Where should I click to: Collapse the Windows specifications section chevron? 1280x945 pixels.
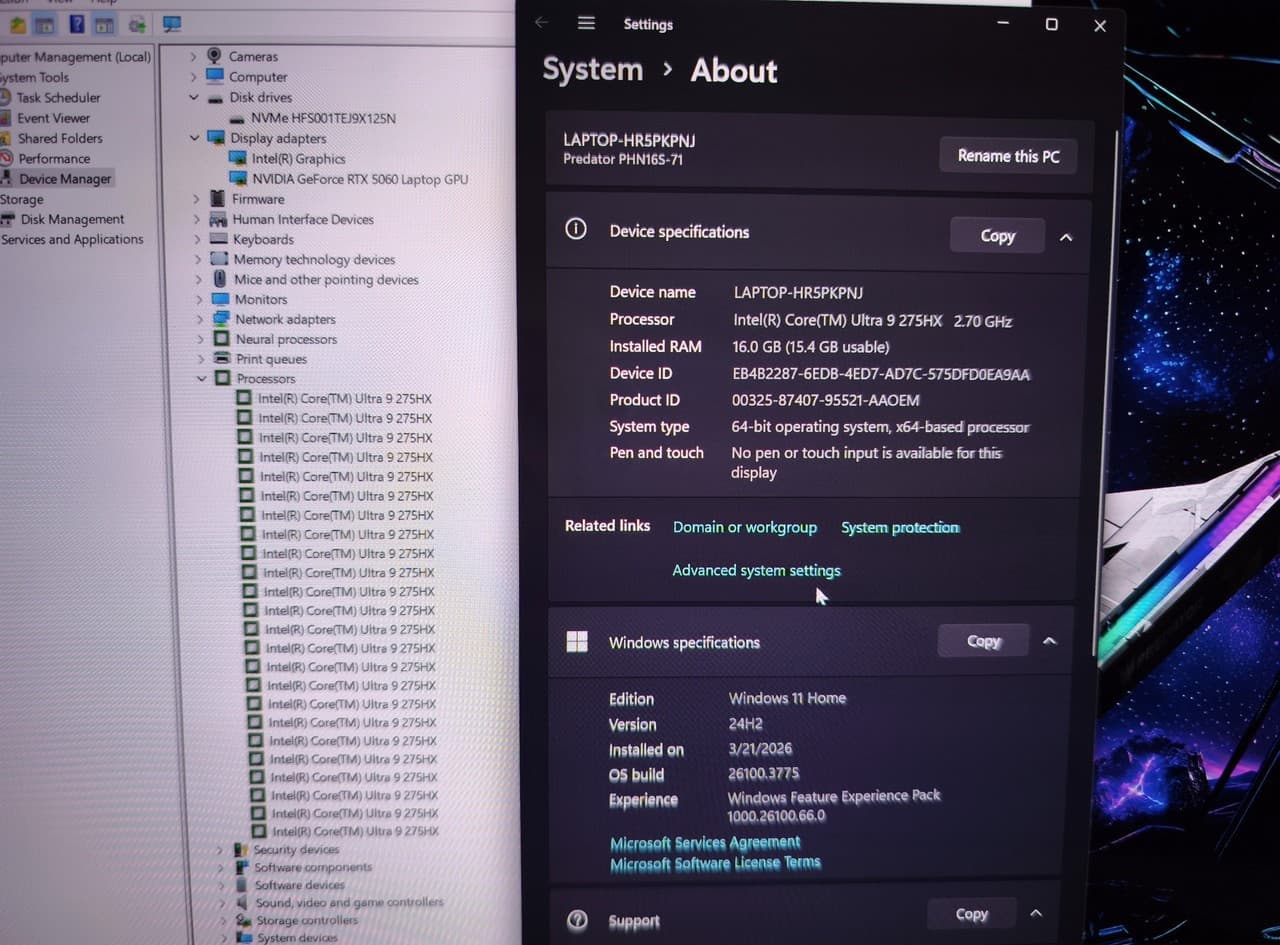(1050, 641)
